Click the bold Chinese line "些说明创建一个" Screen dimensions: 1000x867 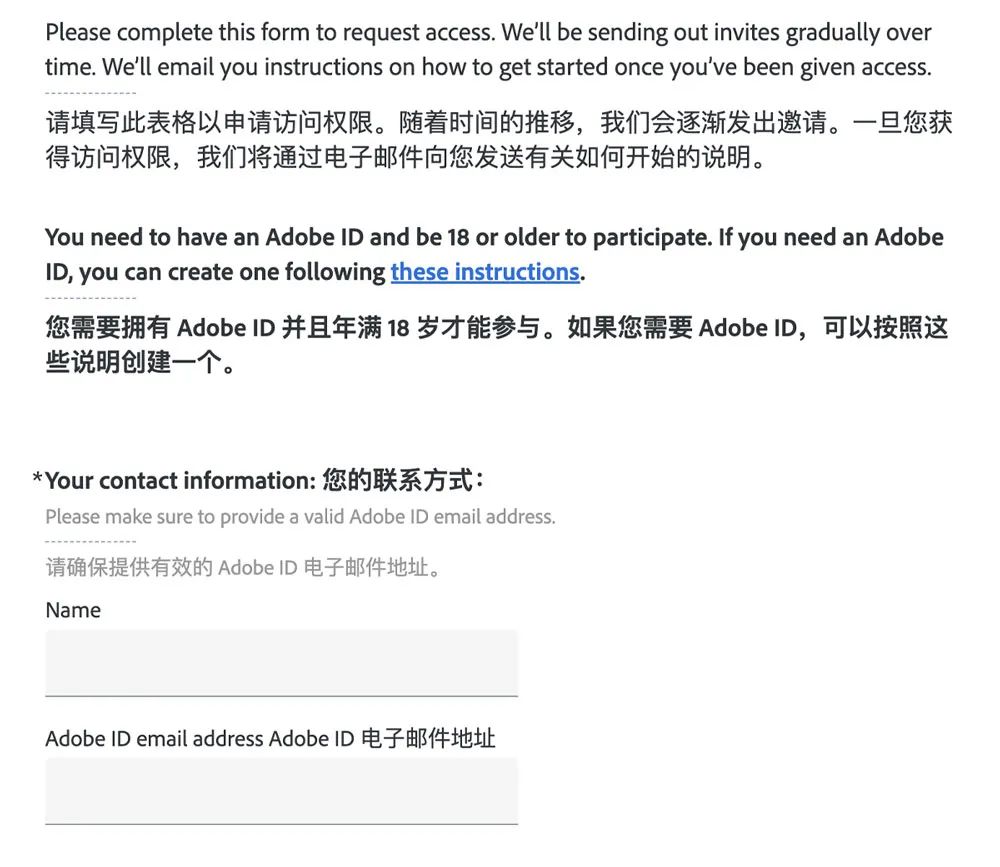(x=140, y=362)
